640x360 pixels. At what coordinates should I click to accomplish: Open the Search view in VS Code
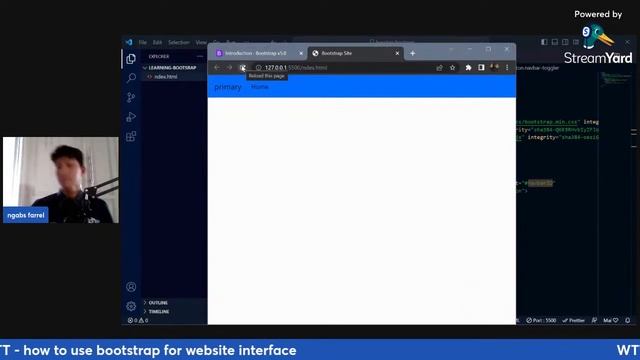pyautogui.click(x=131, y=78)
